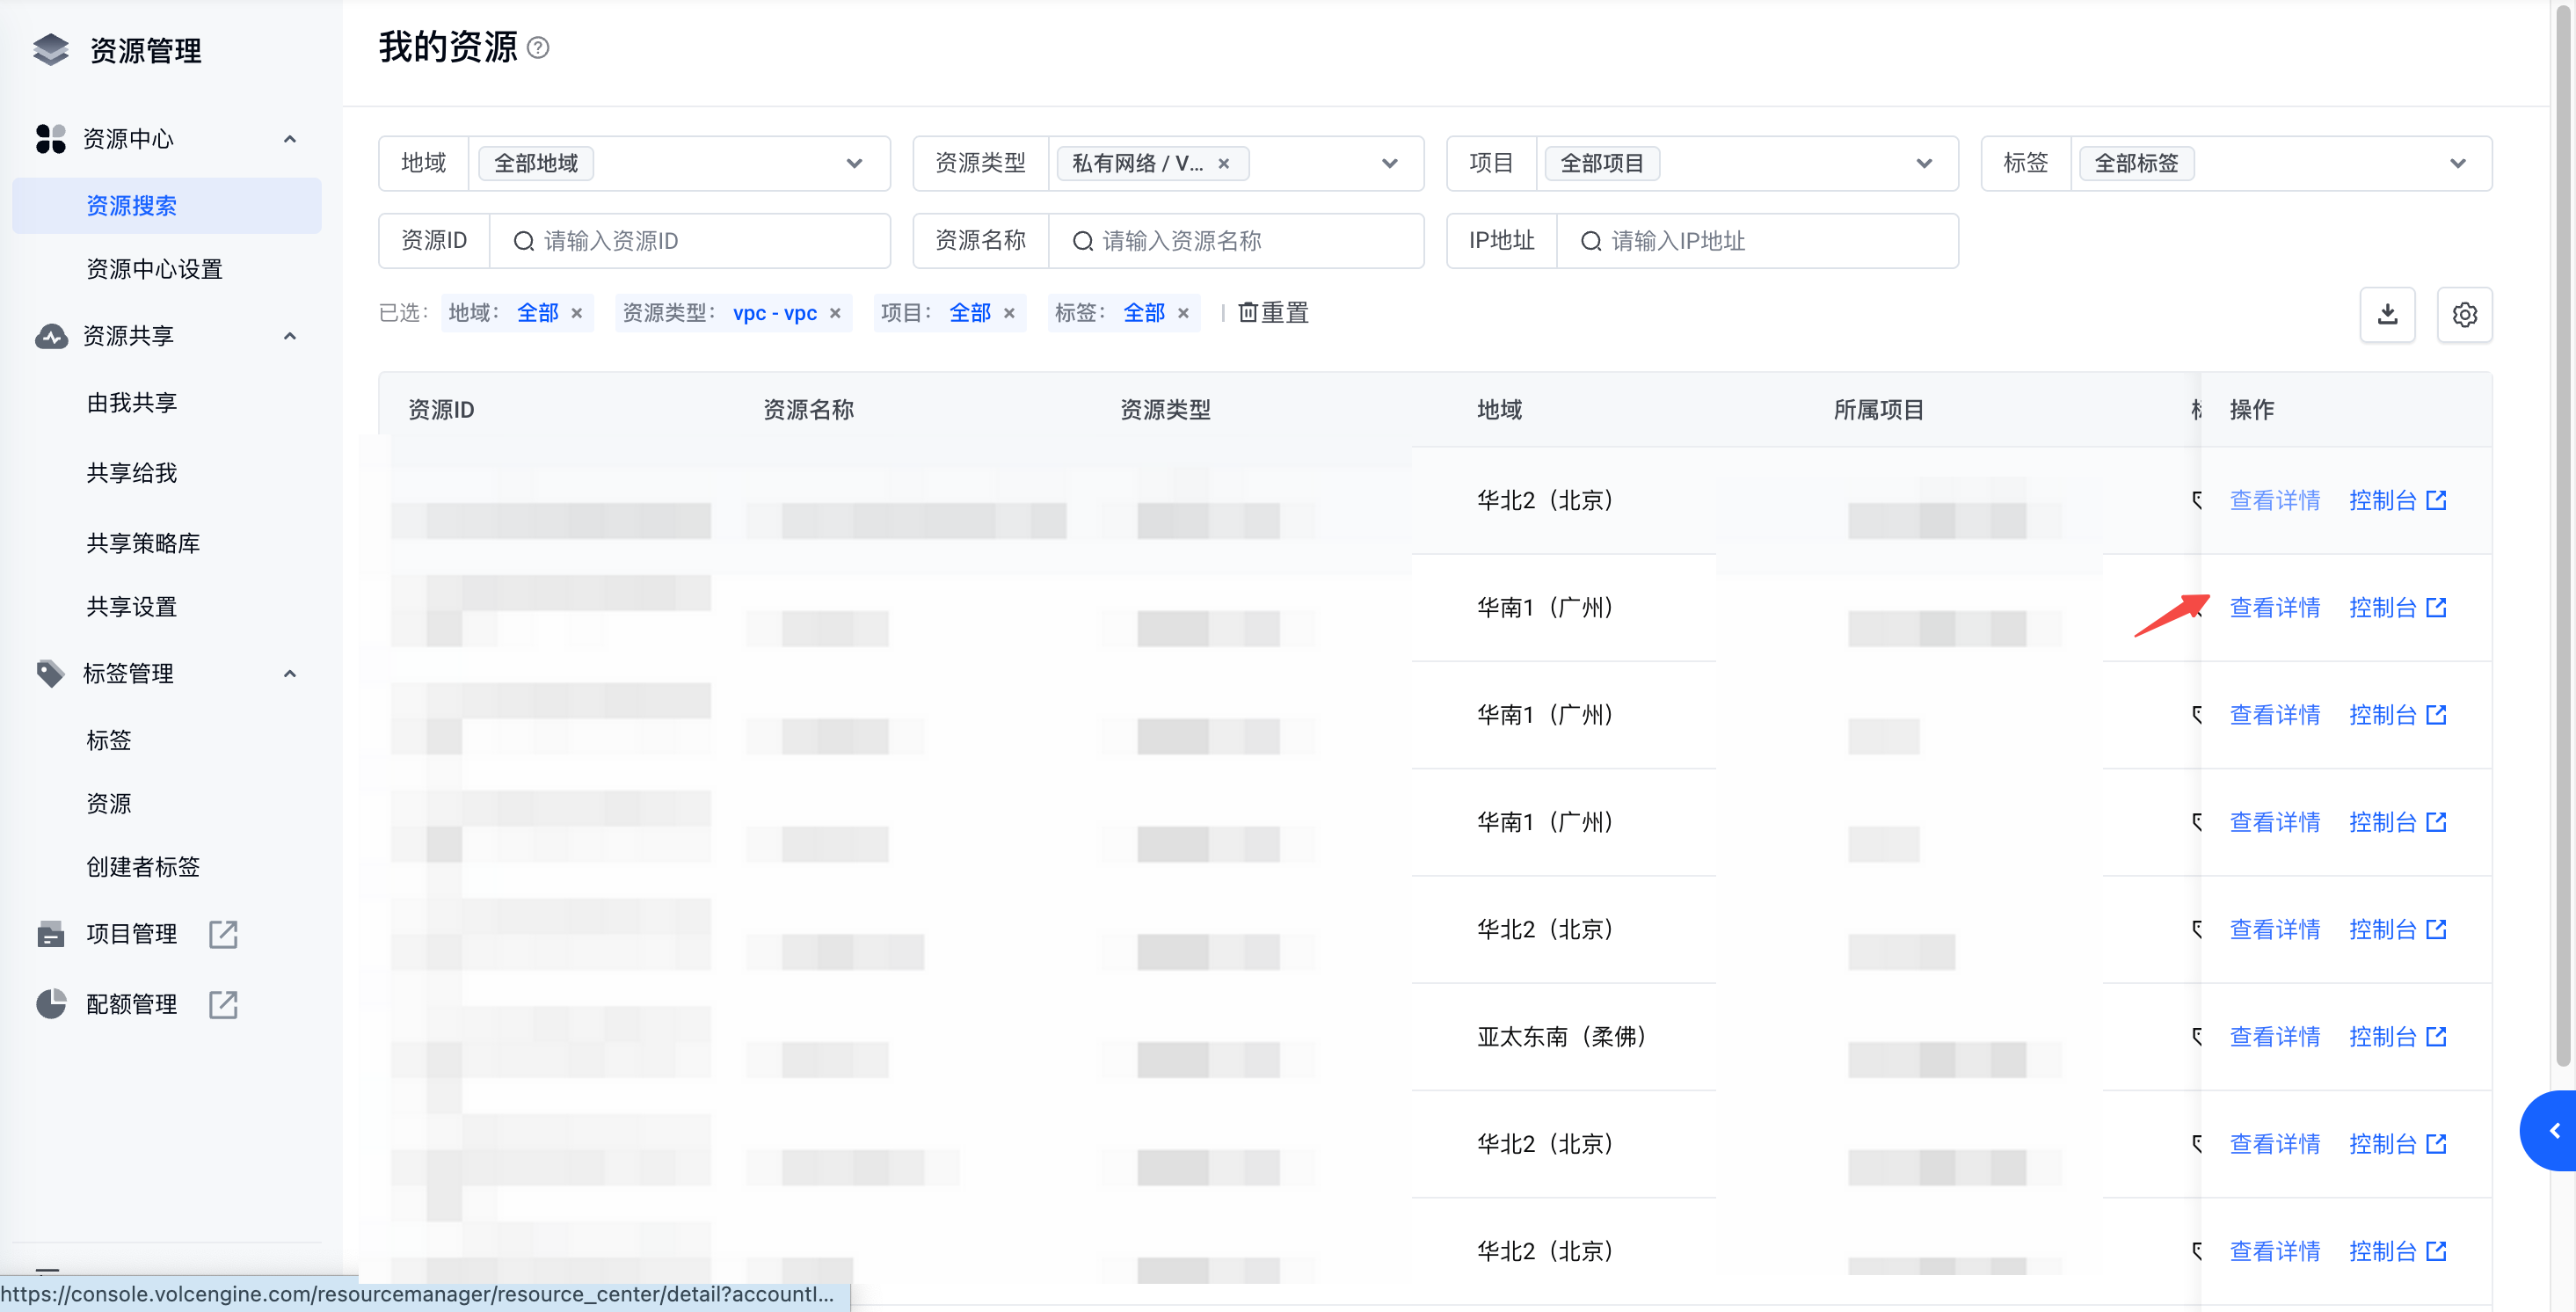The width and height of the screenshot is (2576, 1312).
Task: Remove the 资源类型 vpc - vpc filter chip
Action: click(x=835, y=313)
